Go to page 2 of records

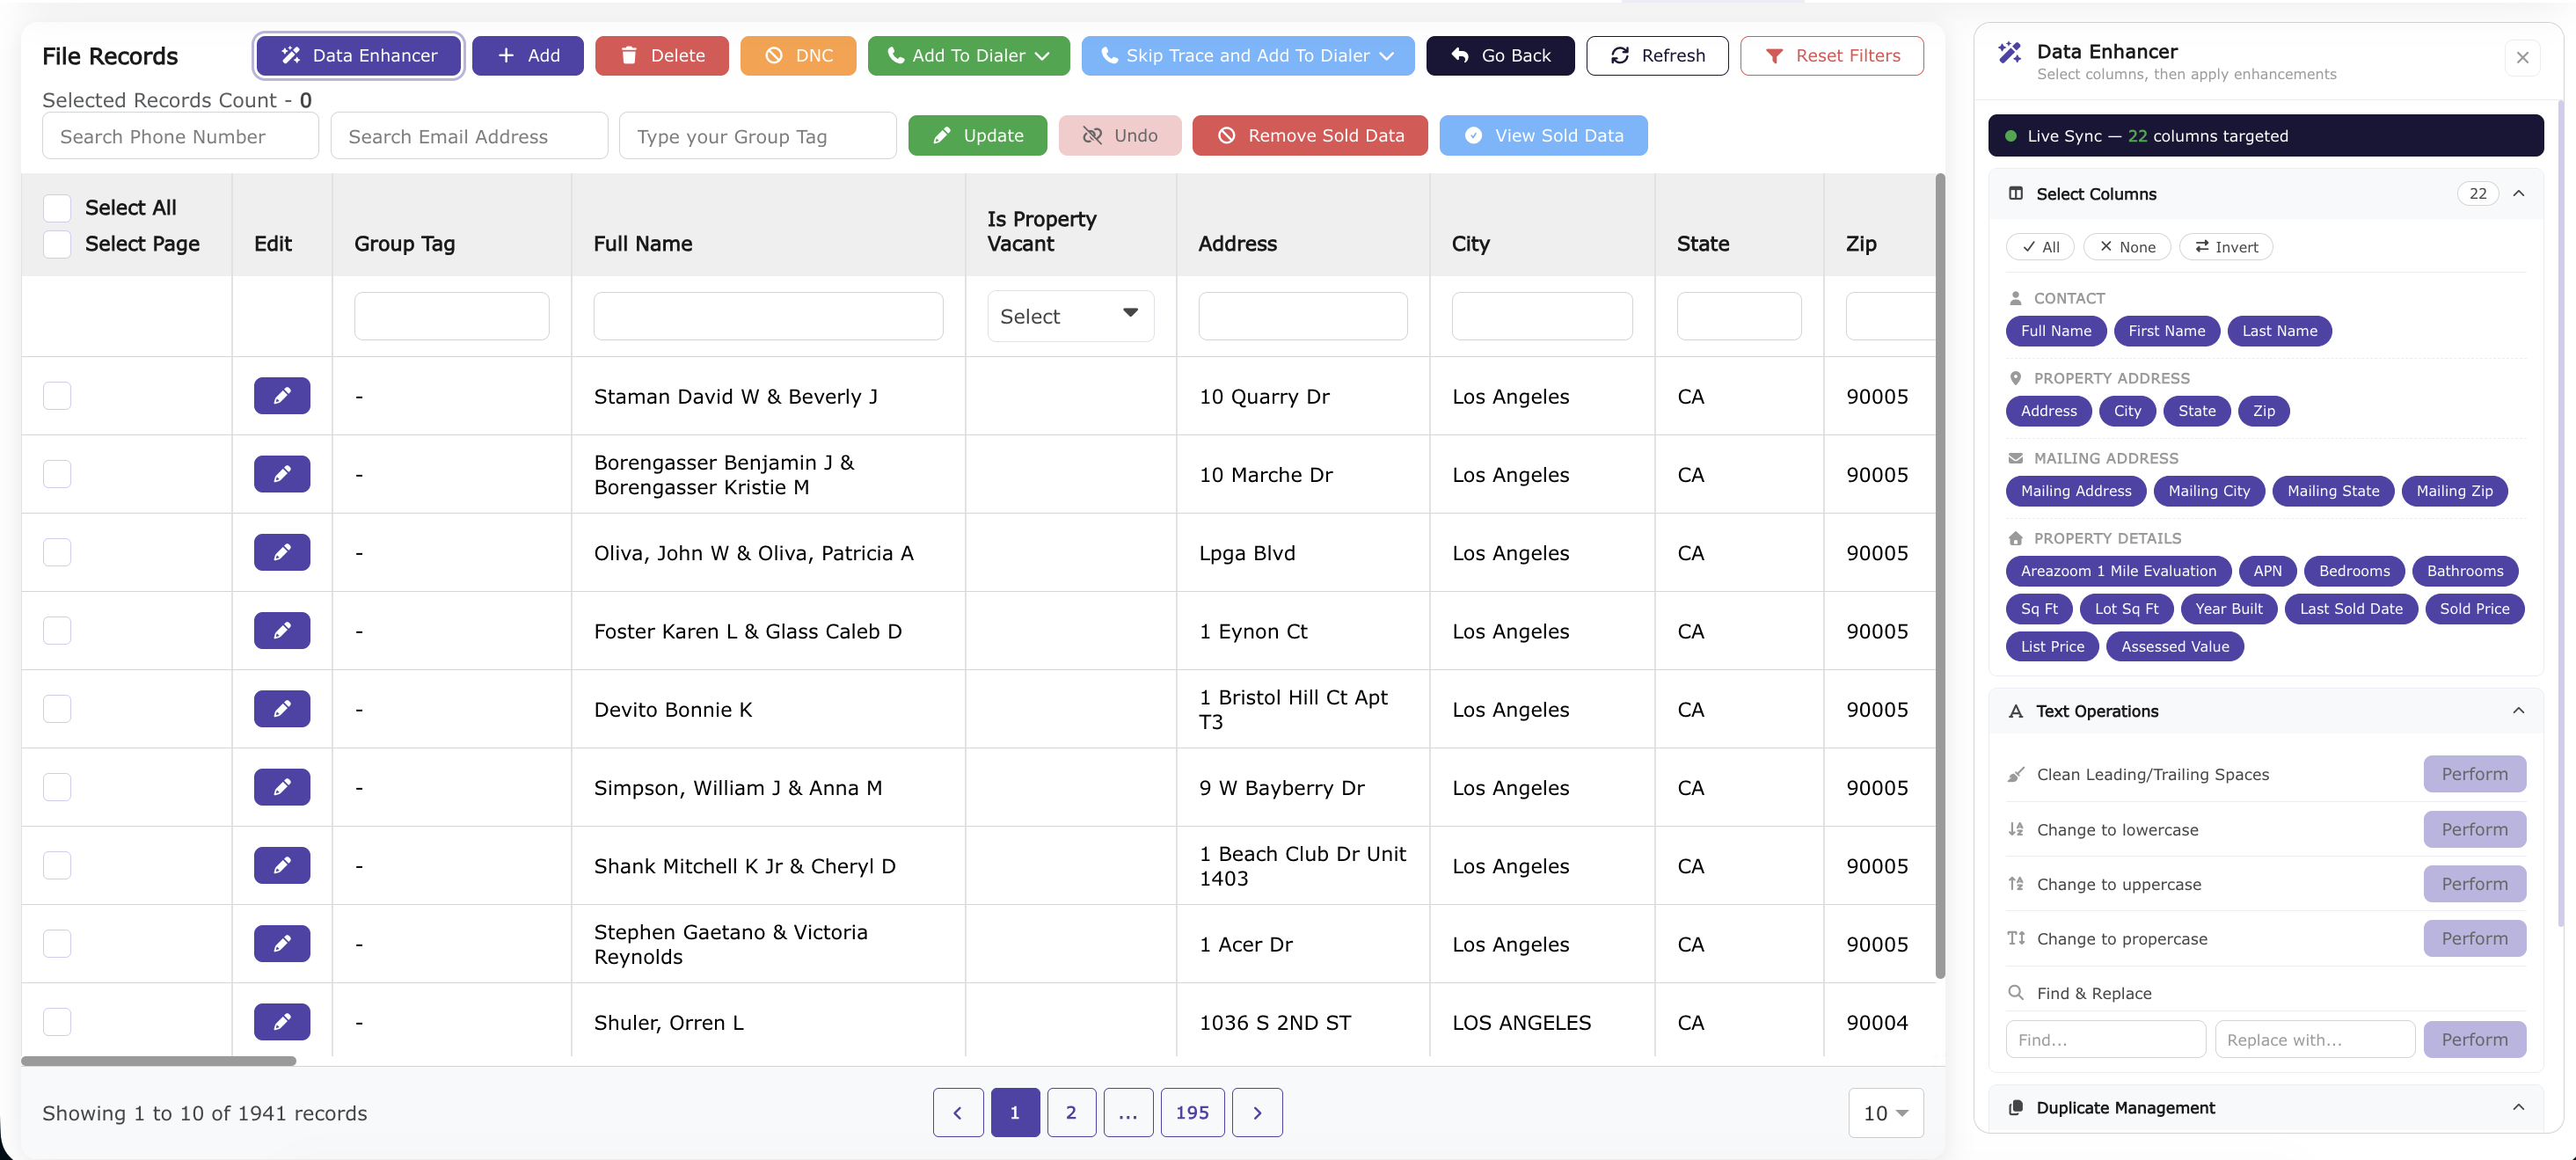1072,1112
